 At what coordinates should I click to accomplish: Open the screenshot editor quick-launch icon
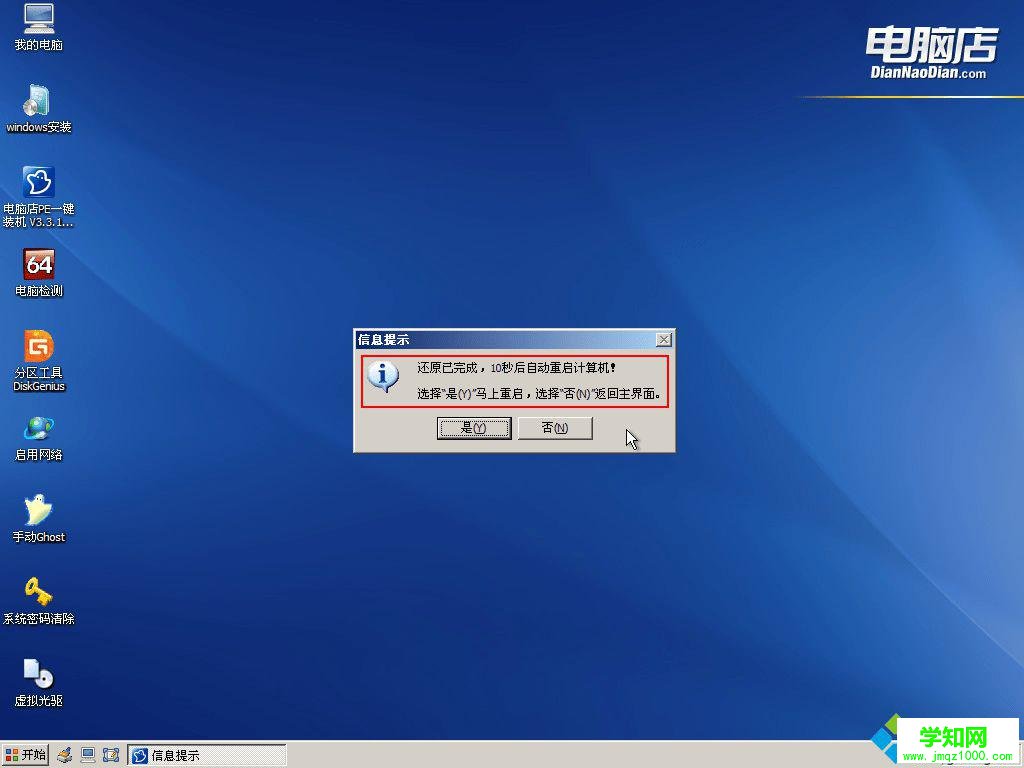pyautogui.click(x=112, y=754)
